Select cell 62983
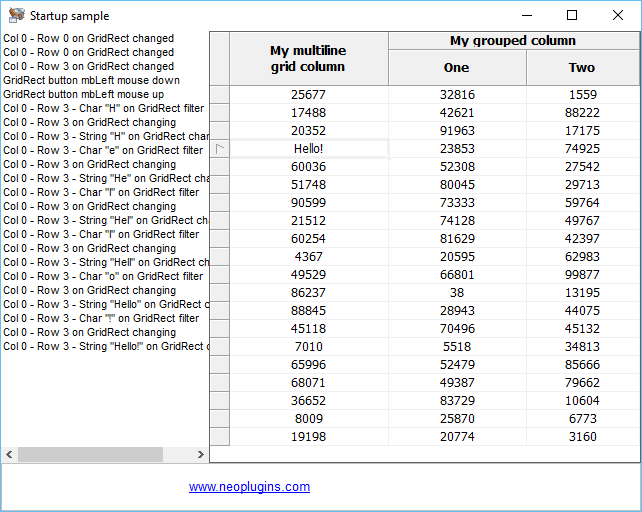This screenshot has width=642, height=512. (x=583, y=257)
